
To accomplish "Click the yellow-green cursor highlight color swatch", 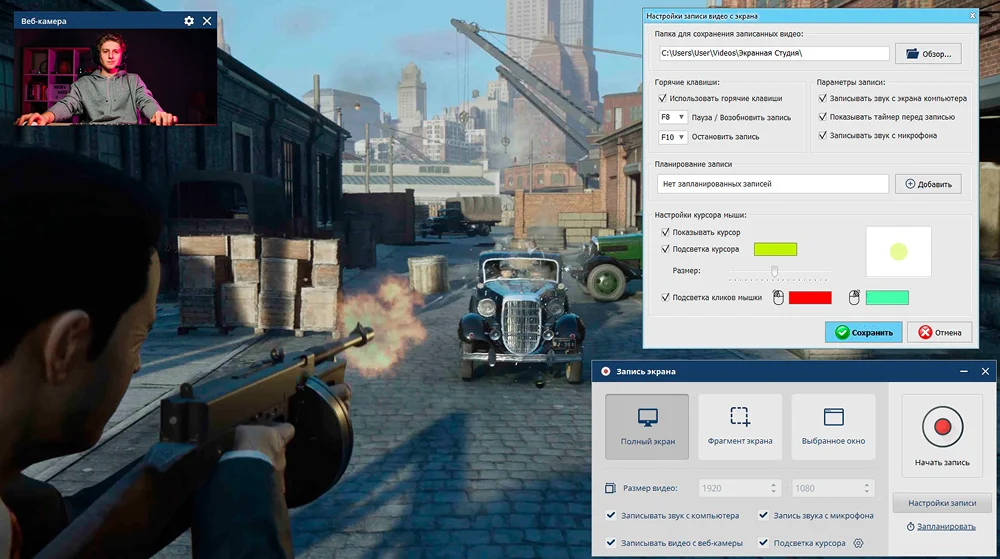I will click(775, 249).
